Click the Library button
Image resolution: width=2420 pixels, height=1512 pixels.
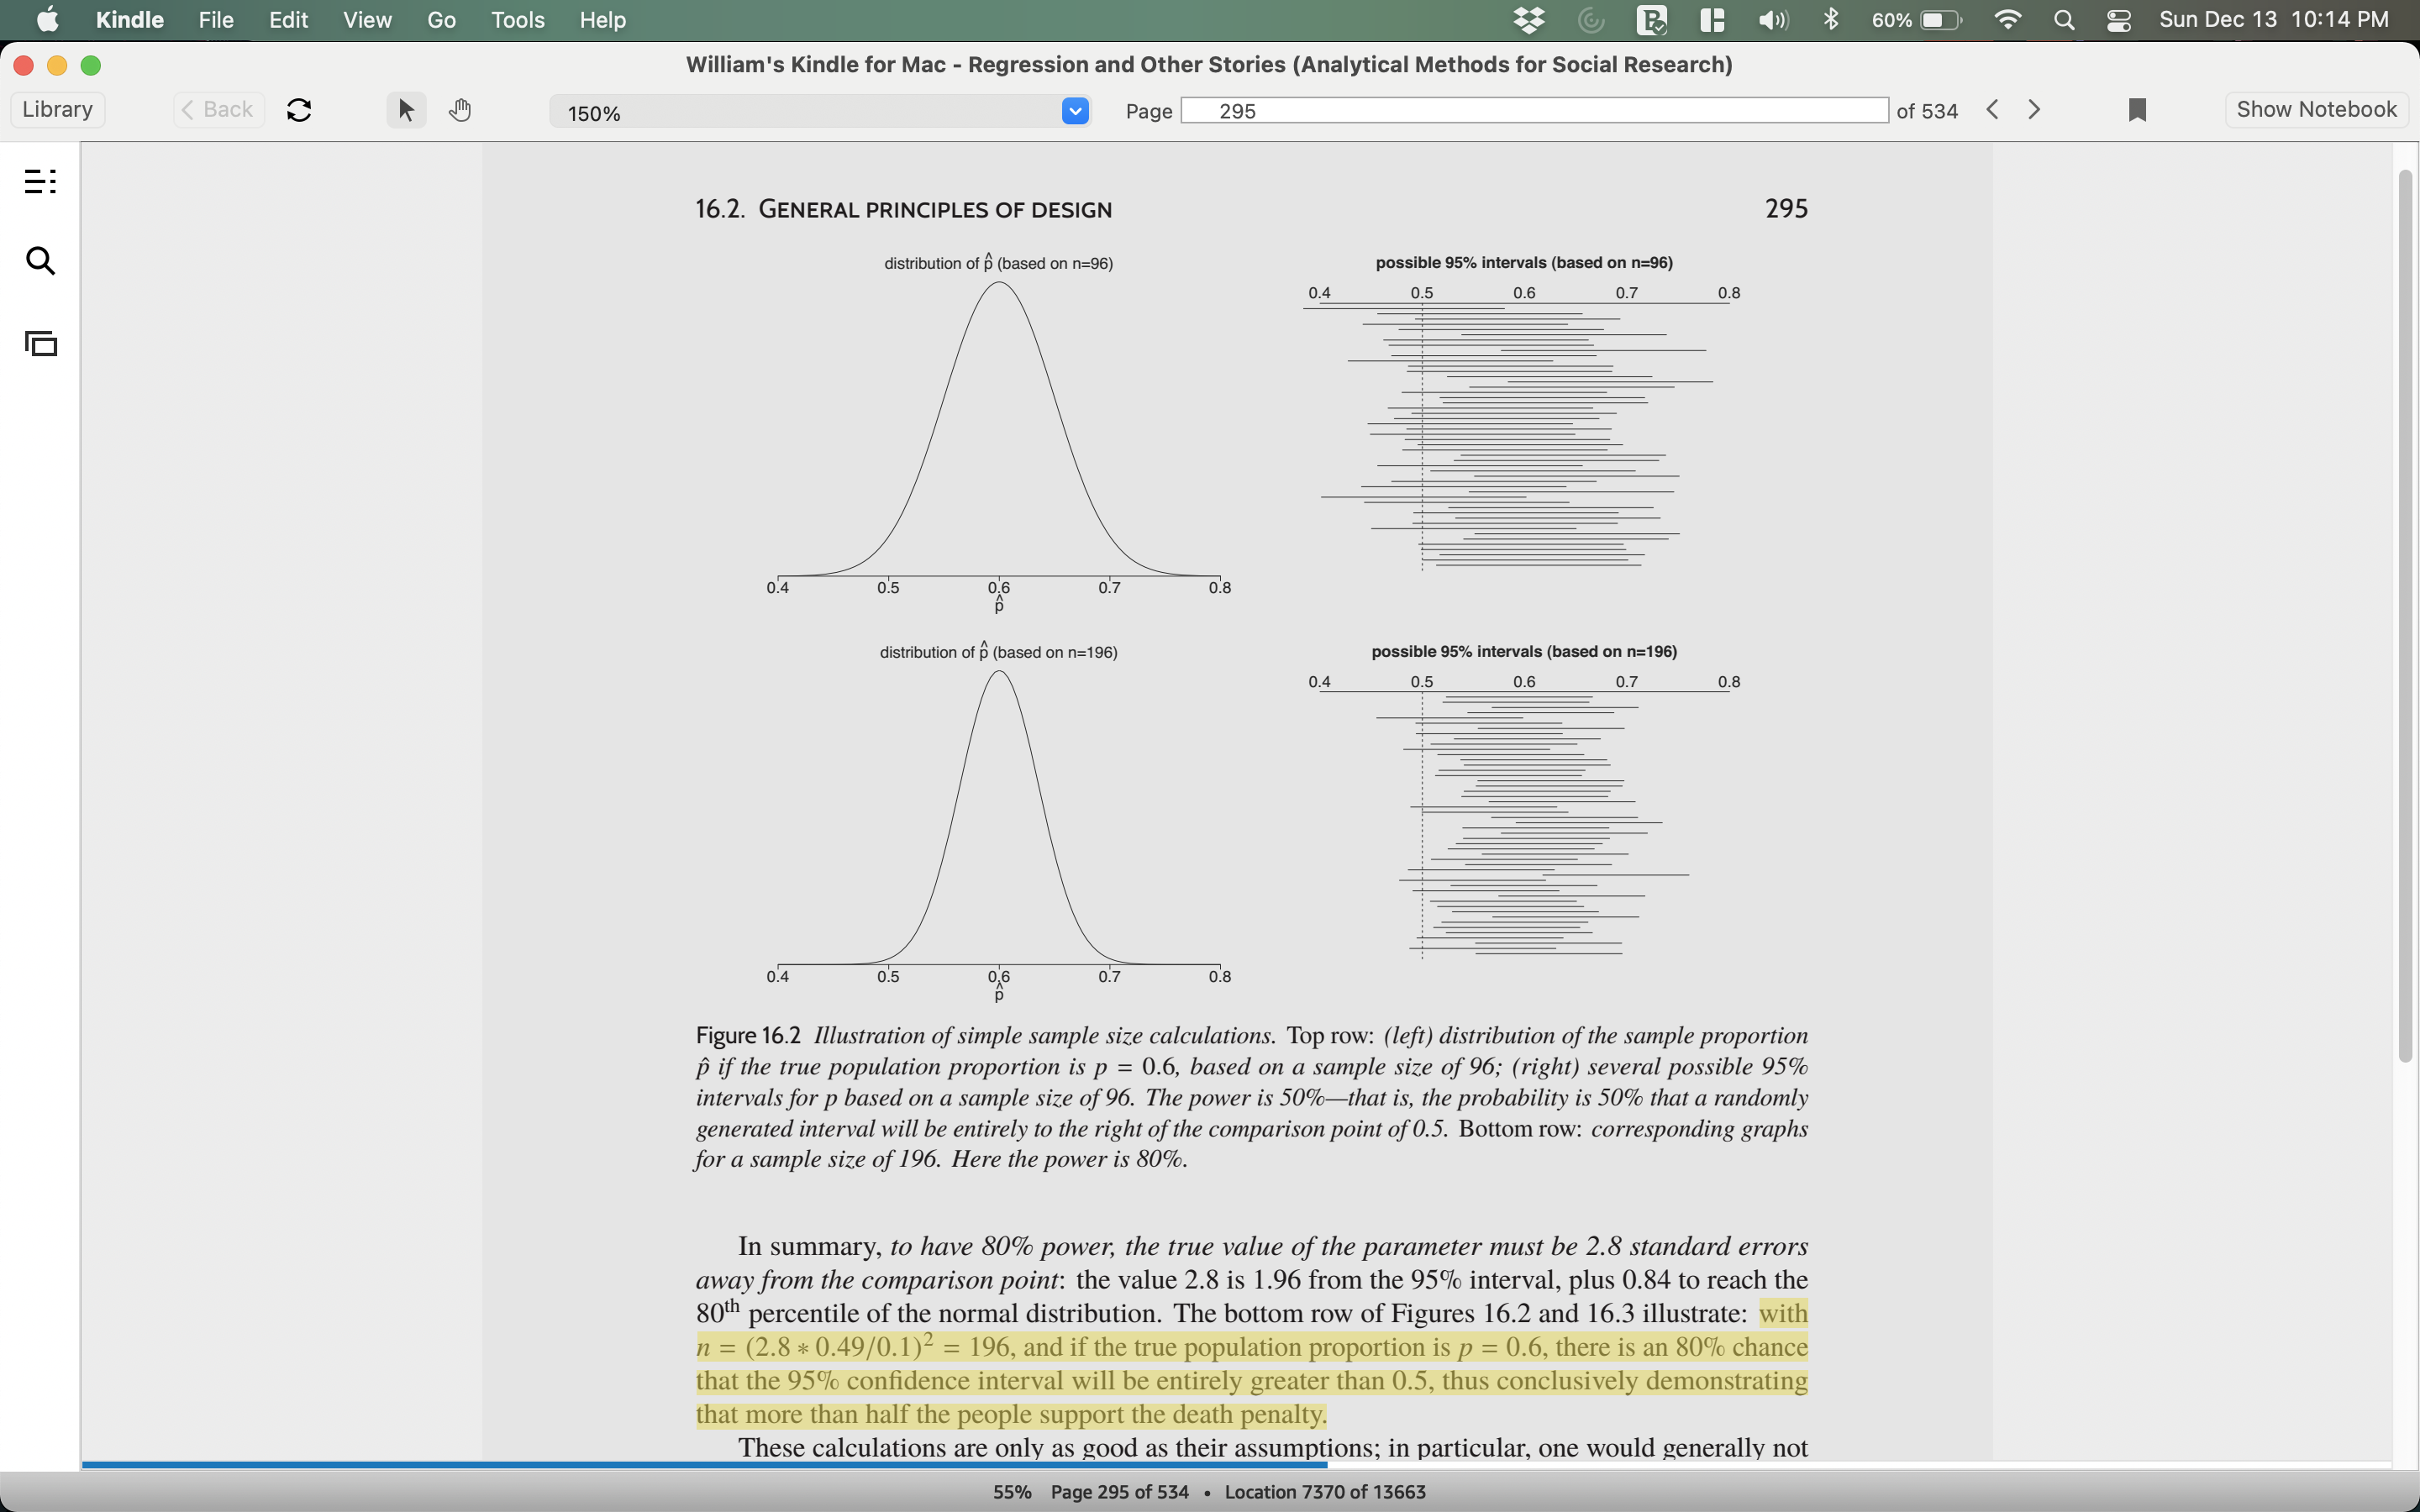pos(58,110)
